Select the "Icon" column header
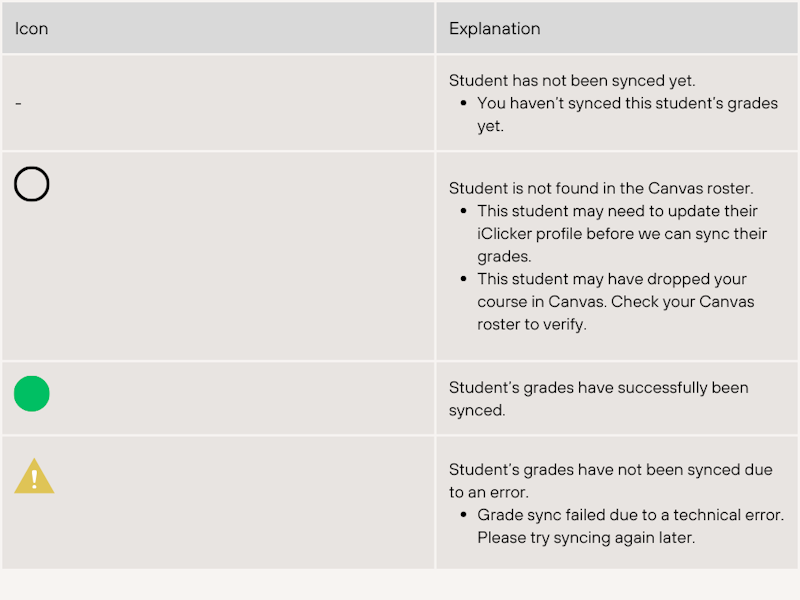800x600 pixels. click(32, 28)
